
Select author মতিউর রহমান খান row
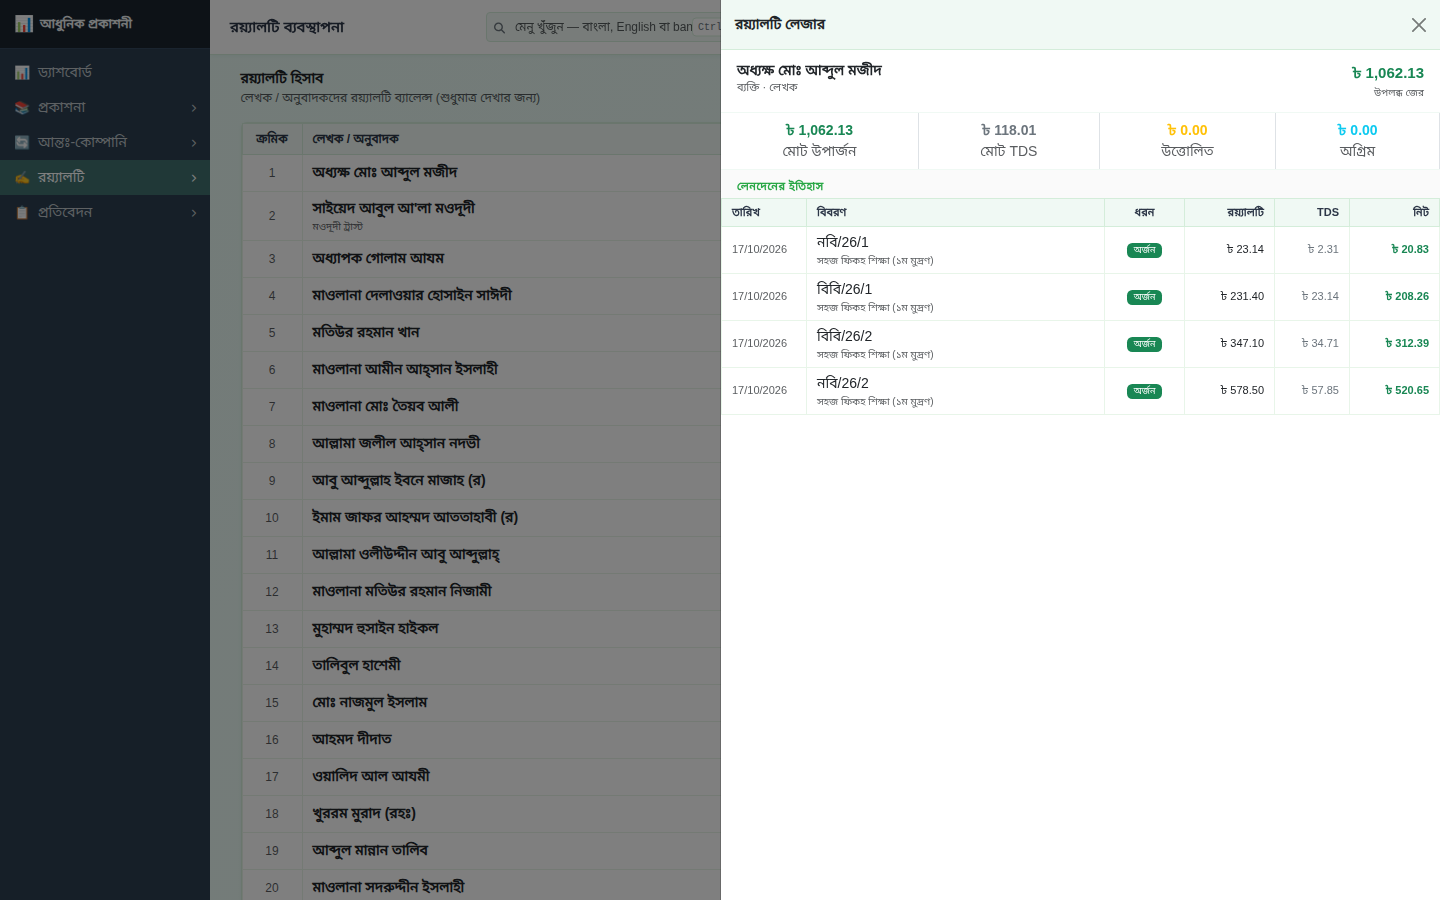pyautogui.click(x=481, y=333)
